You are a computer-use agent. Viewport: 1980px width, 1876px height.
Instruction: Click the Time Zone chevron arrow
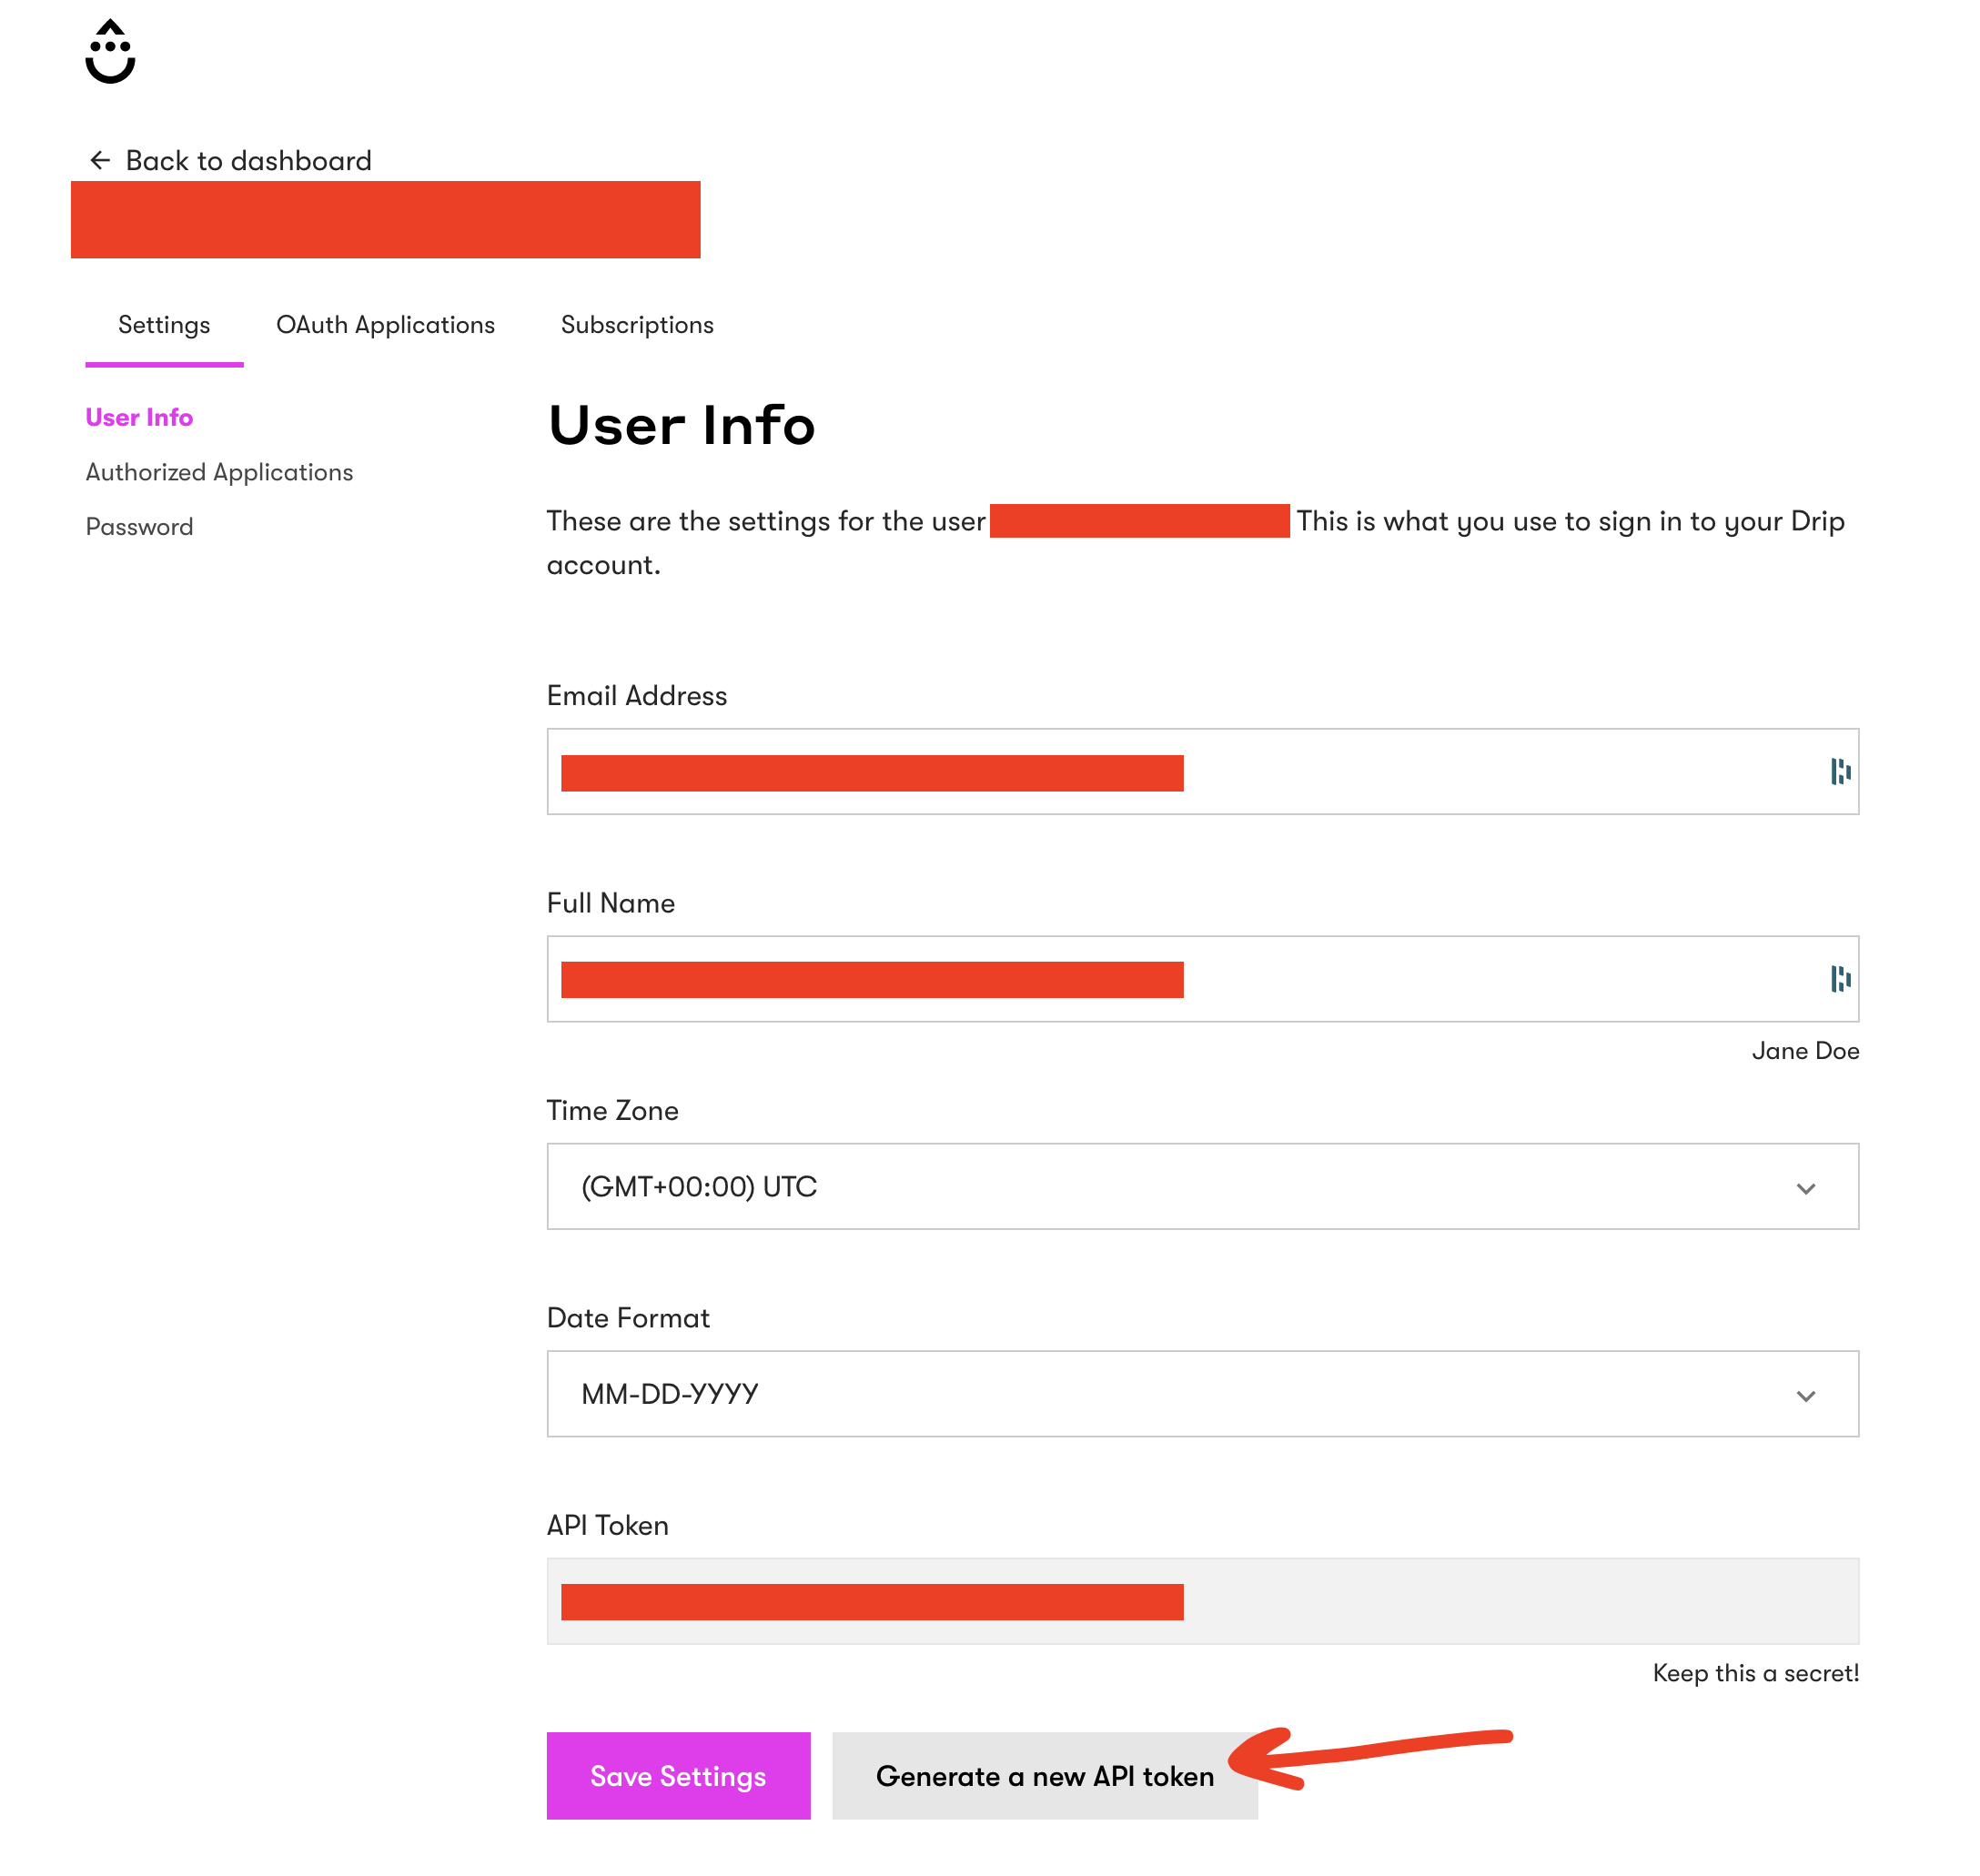(1805, 1189)
